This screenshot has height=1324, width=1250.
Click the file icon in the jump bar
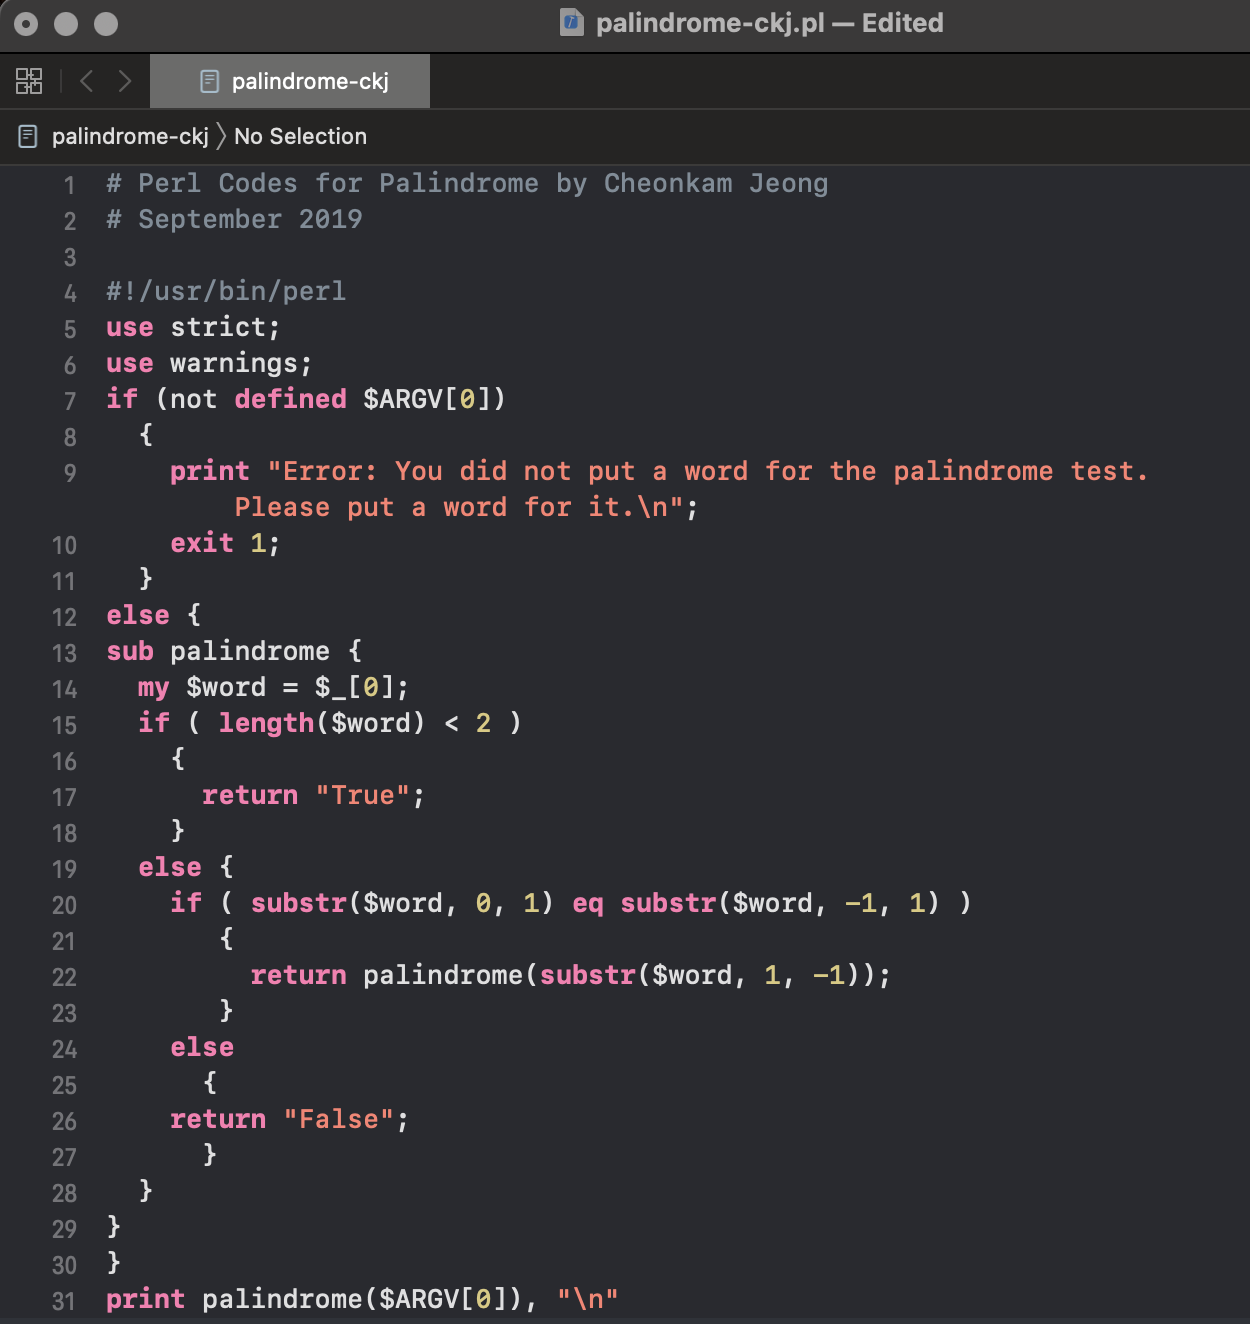[28, 136]
